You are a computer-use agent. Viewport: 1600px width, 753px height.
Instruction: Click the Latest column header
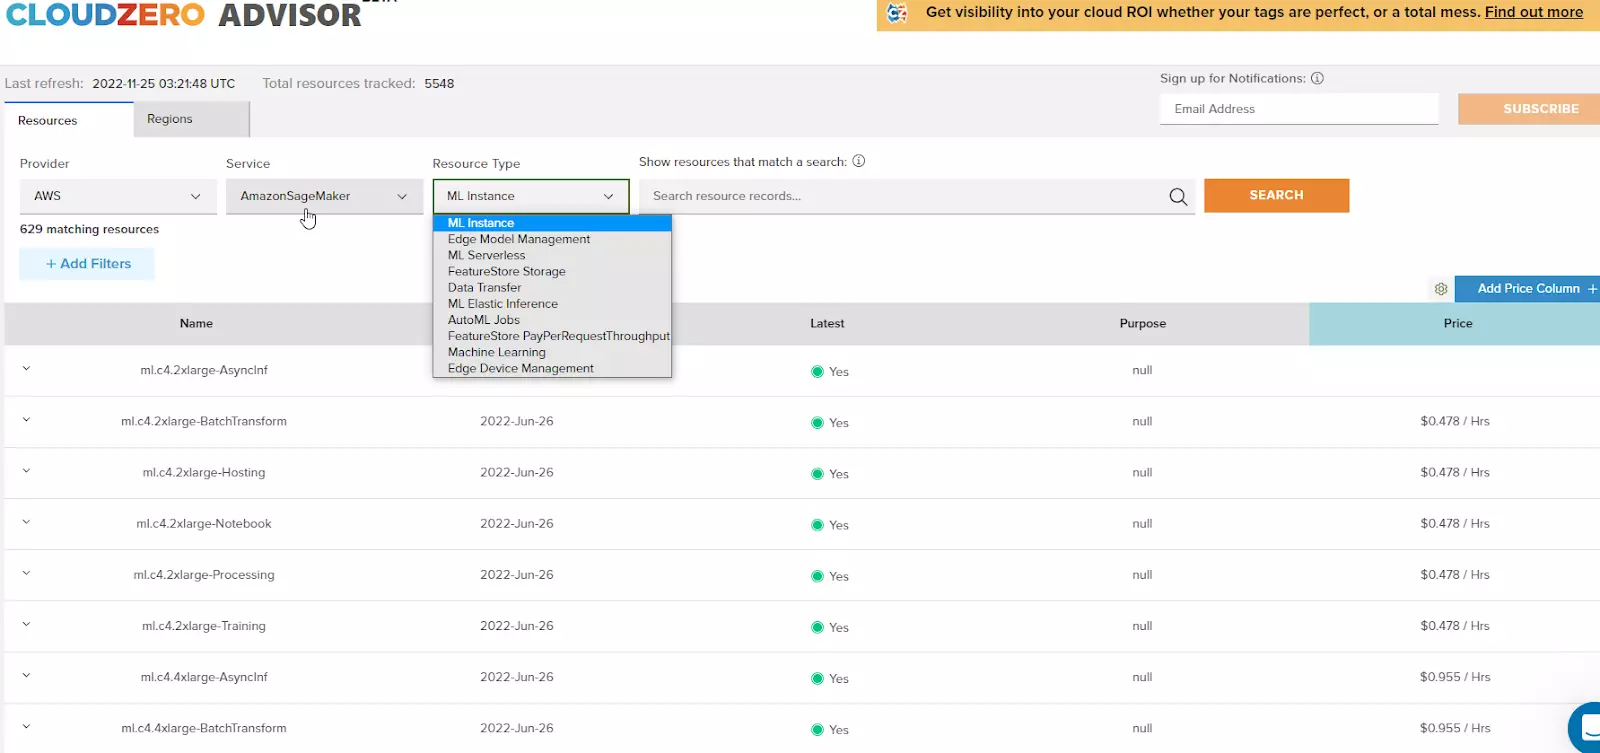point(827,323)
